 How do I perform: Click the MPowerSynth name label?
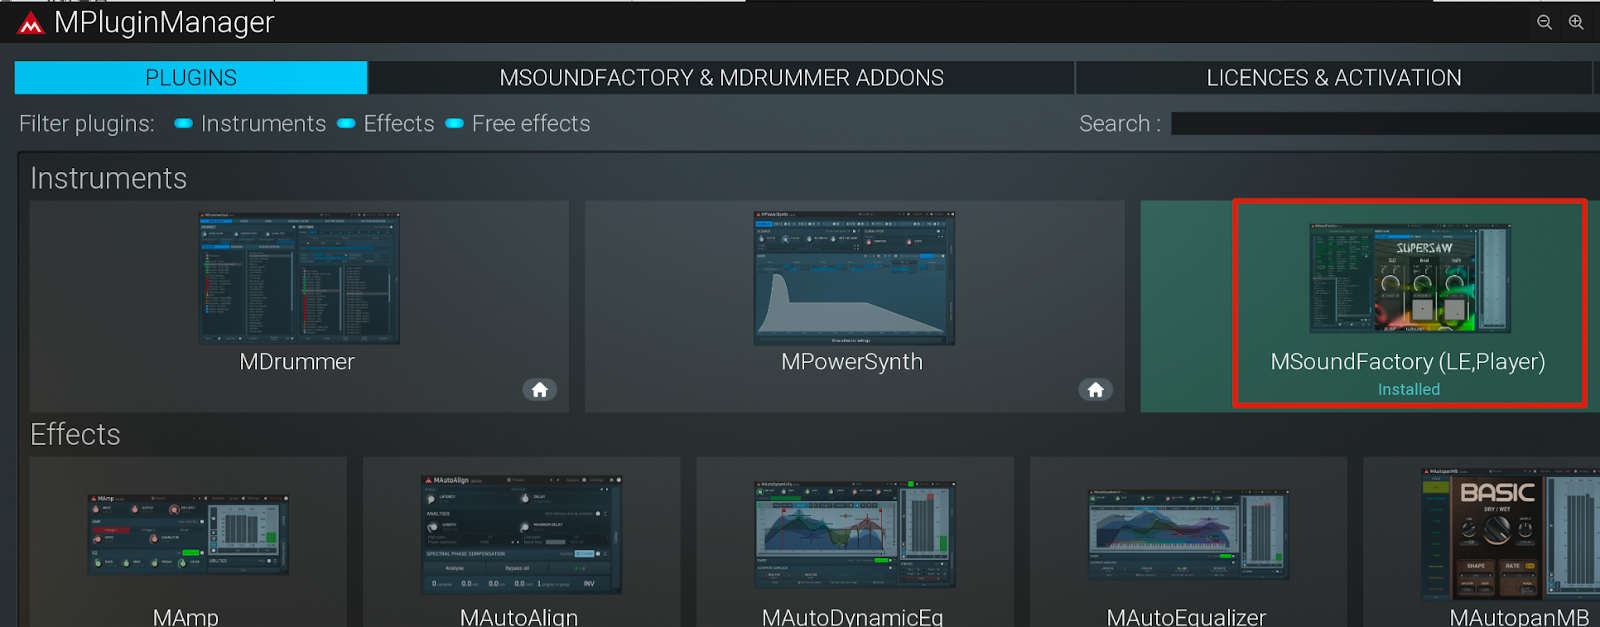tap(852, 362)
